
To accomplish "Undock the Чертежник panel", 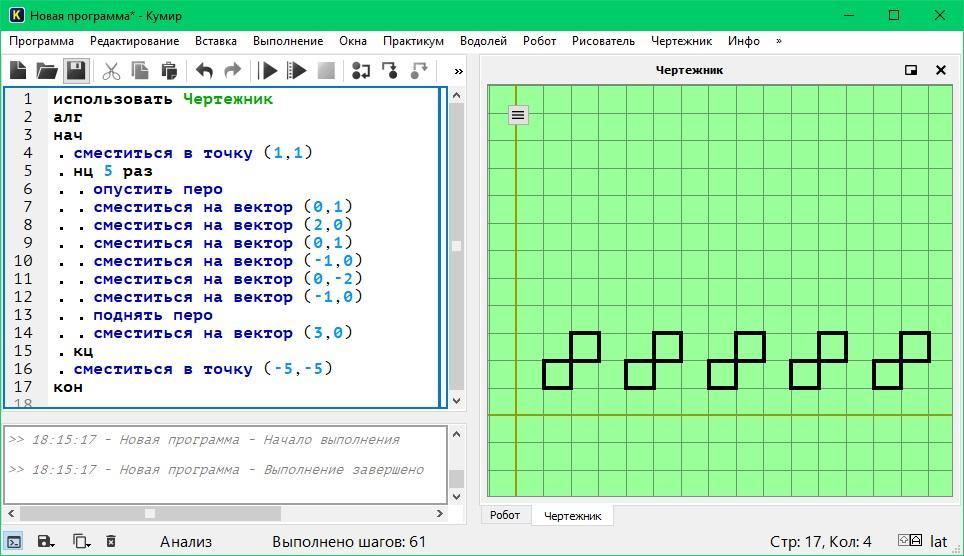I will click(911, 70).
